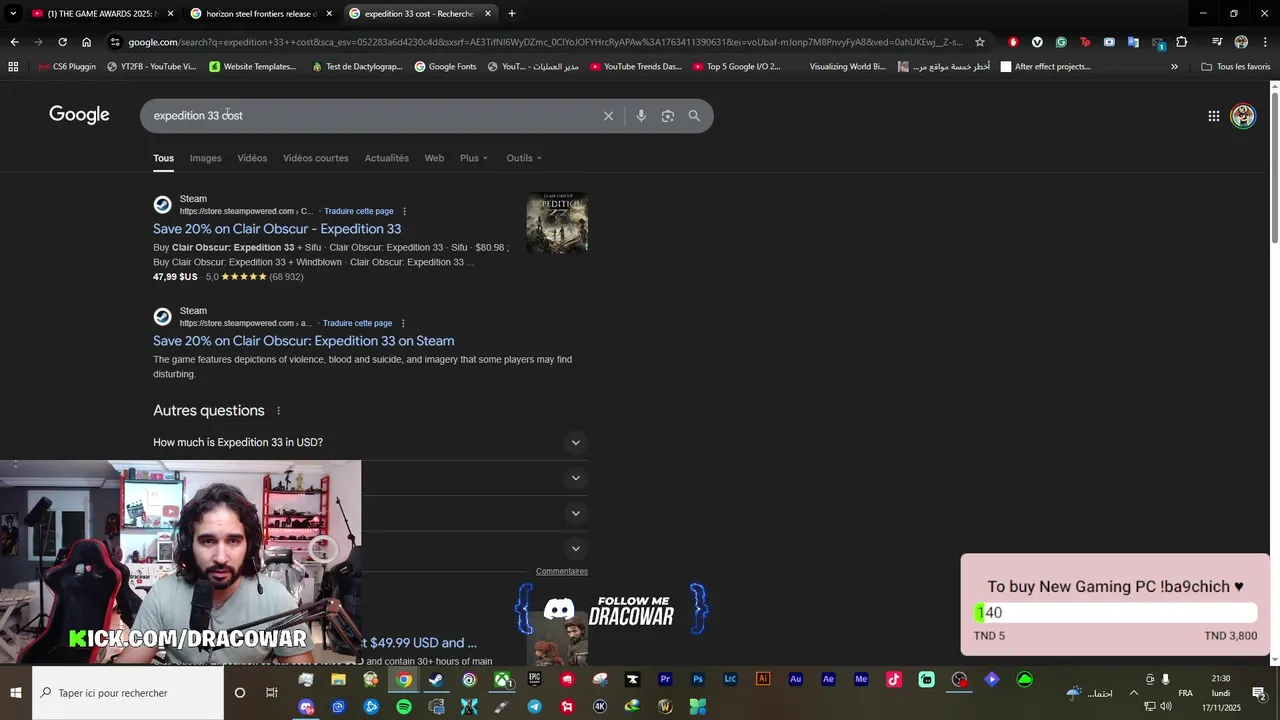Screen dimensions: 1280x720
Task: Reload the current page
Action: (x=62, y=42)
